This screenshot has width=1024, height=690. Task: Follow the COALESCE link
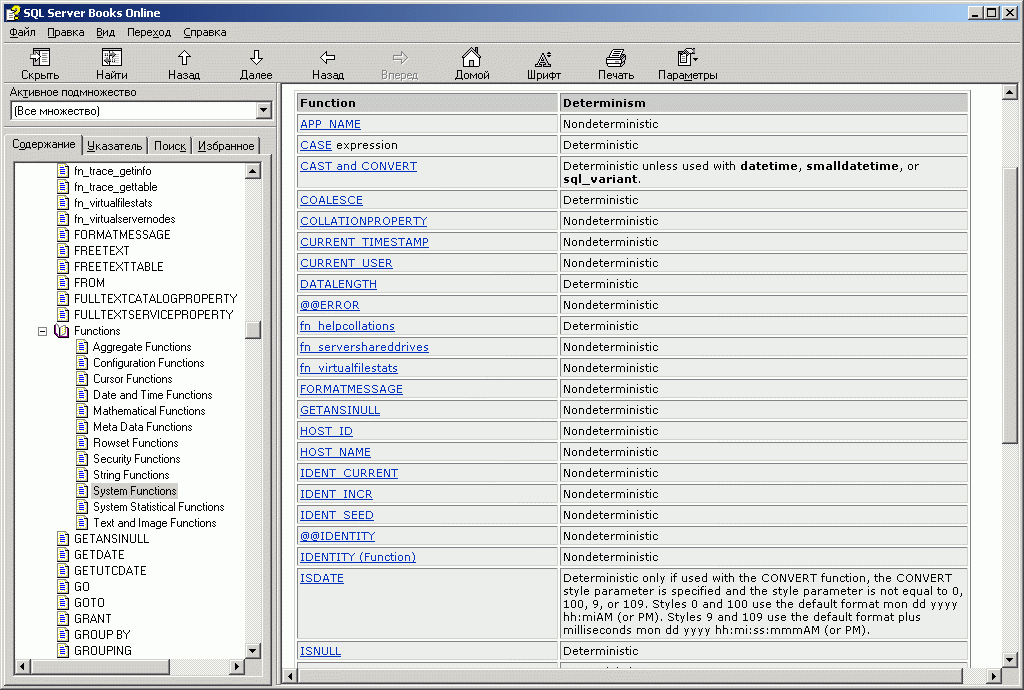331,200
